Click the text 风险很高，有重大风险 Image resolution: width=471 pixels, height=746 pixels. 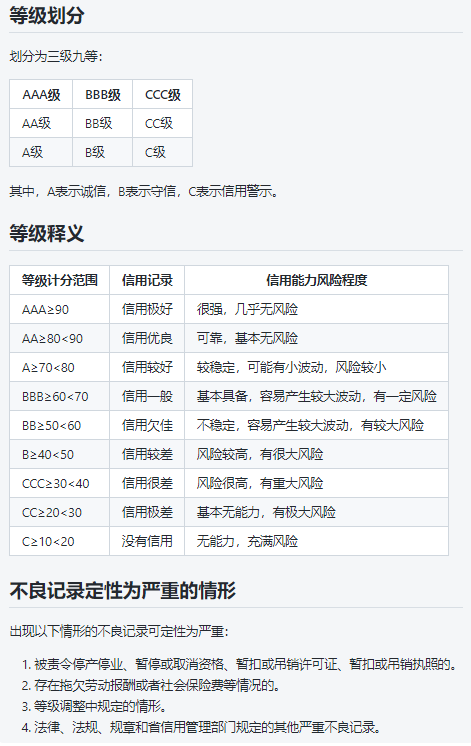pos(260,483)
